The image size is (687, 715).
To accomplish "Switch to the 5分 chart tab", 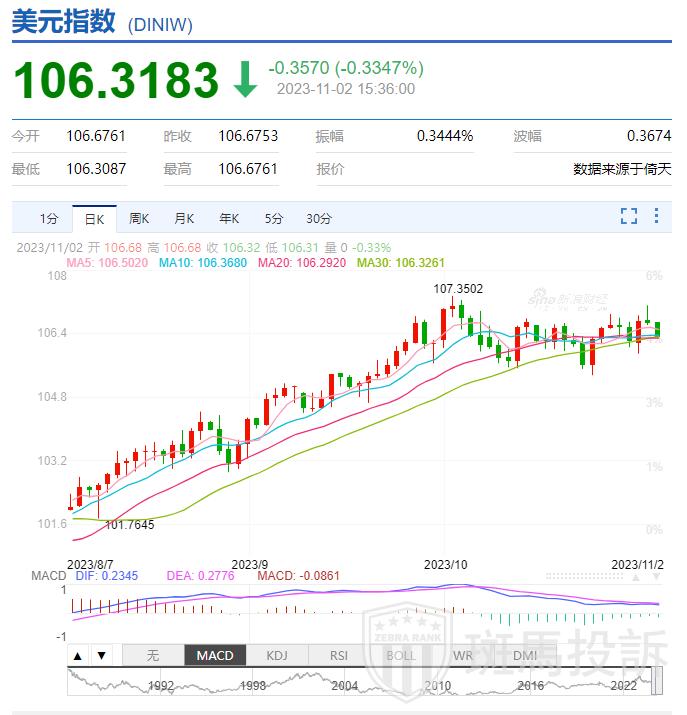I will (274, 218).
